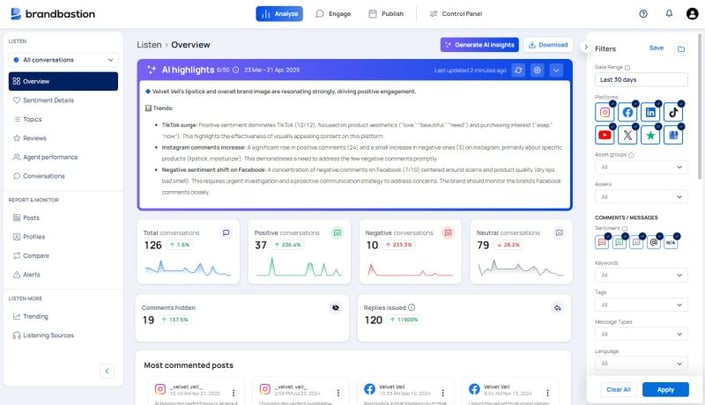Expand the Language dropdown

pyautogui.click(x=641, y=363)
